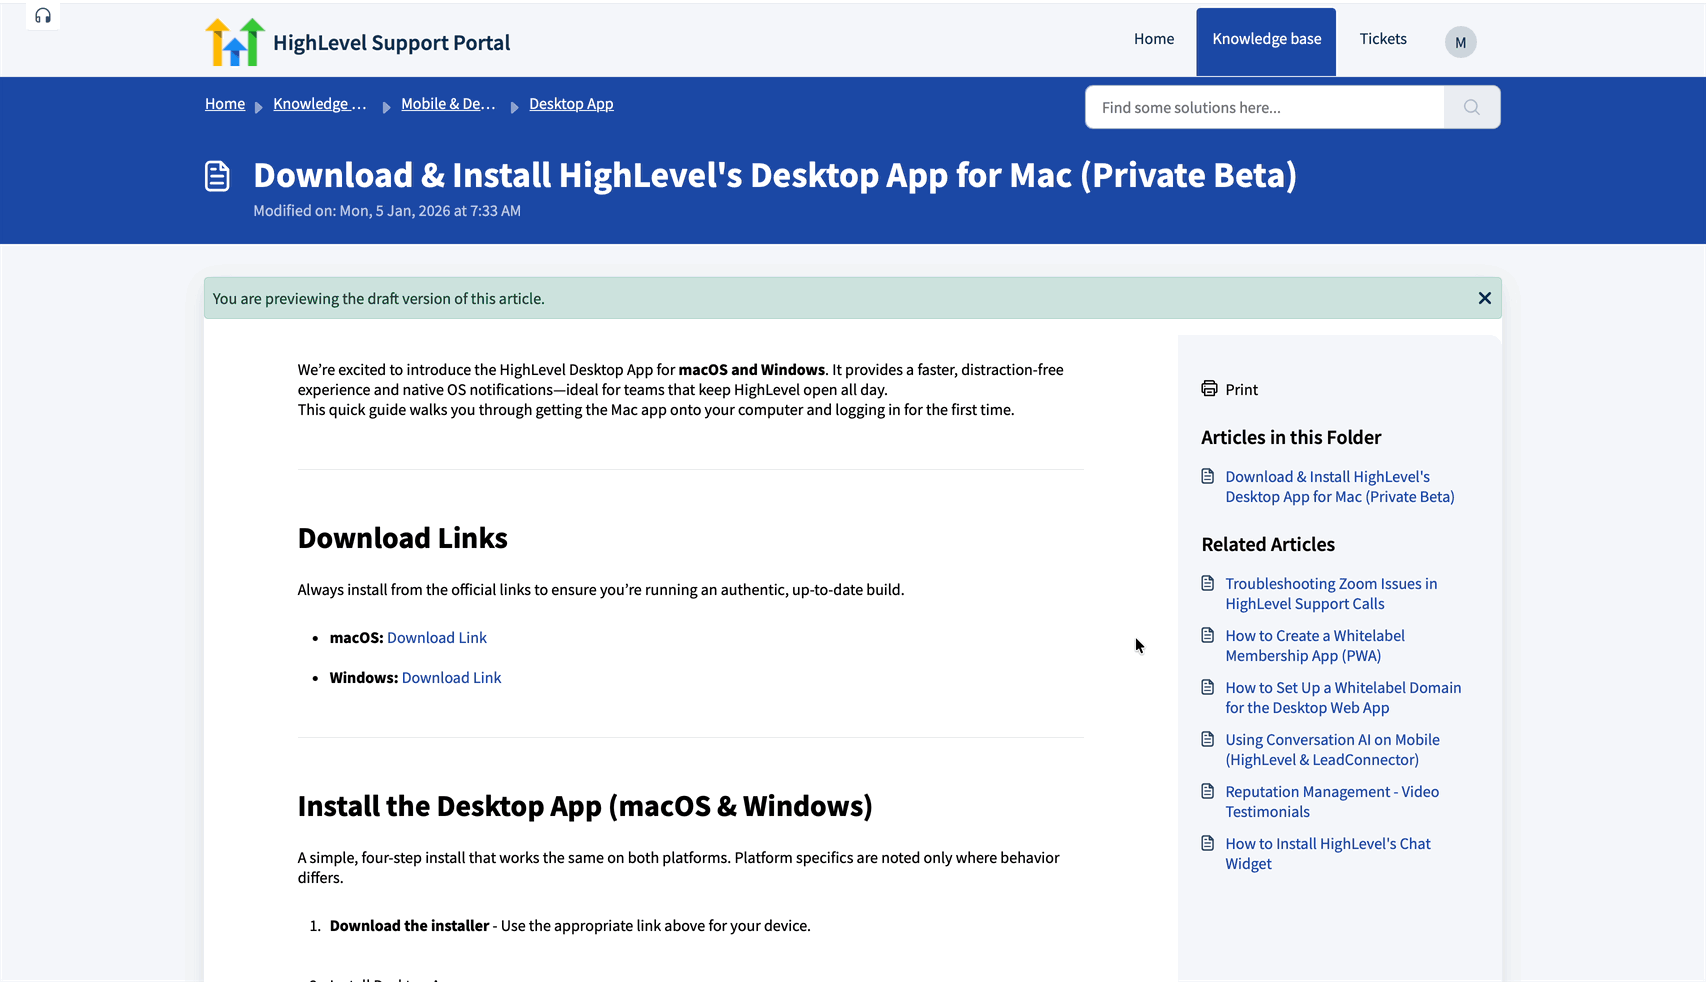Screen dimensions: 1706x982
Task: Open the Mobile & De… breadcrumb link
Action: coord(448,104)
